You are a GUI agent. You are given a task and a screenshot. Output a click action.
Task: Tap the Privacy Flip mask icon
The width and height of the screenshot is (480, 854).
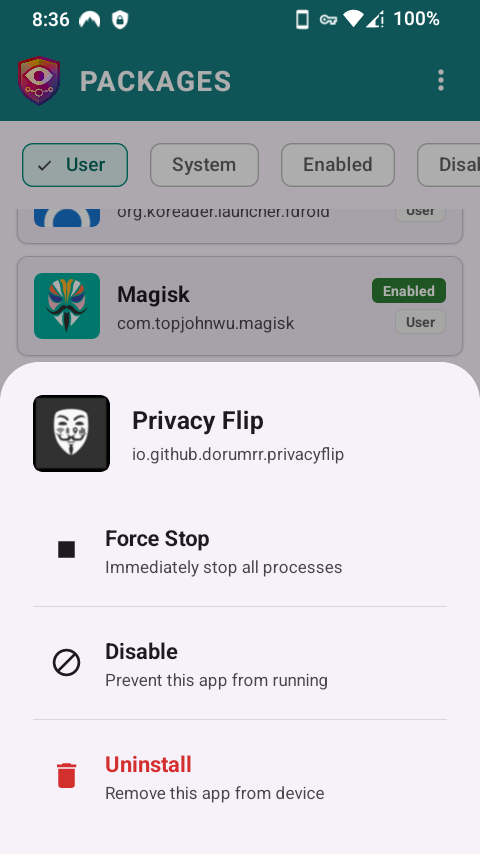tap(71, 434)
